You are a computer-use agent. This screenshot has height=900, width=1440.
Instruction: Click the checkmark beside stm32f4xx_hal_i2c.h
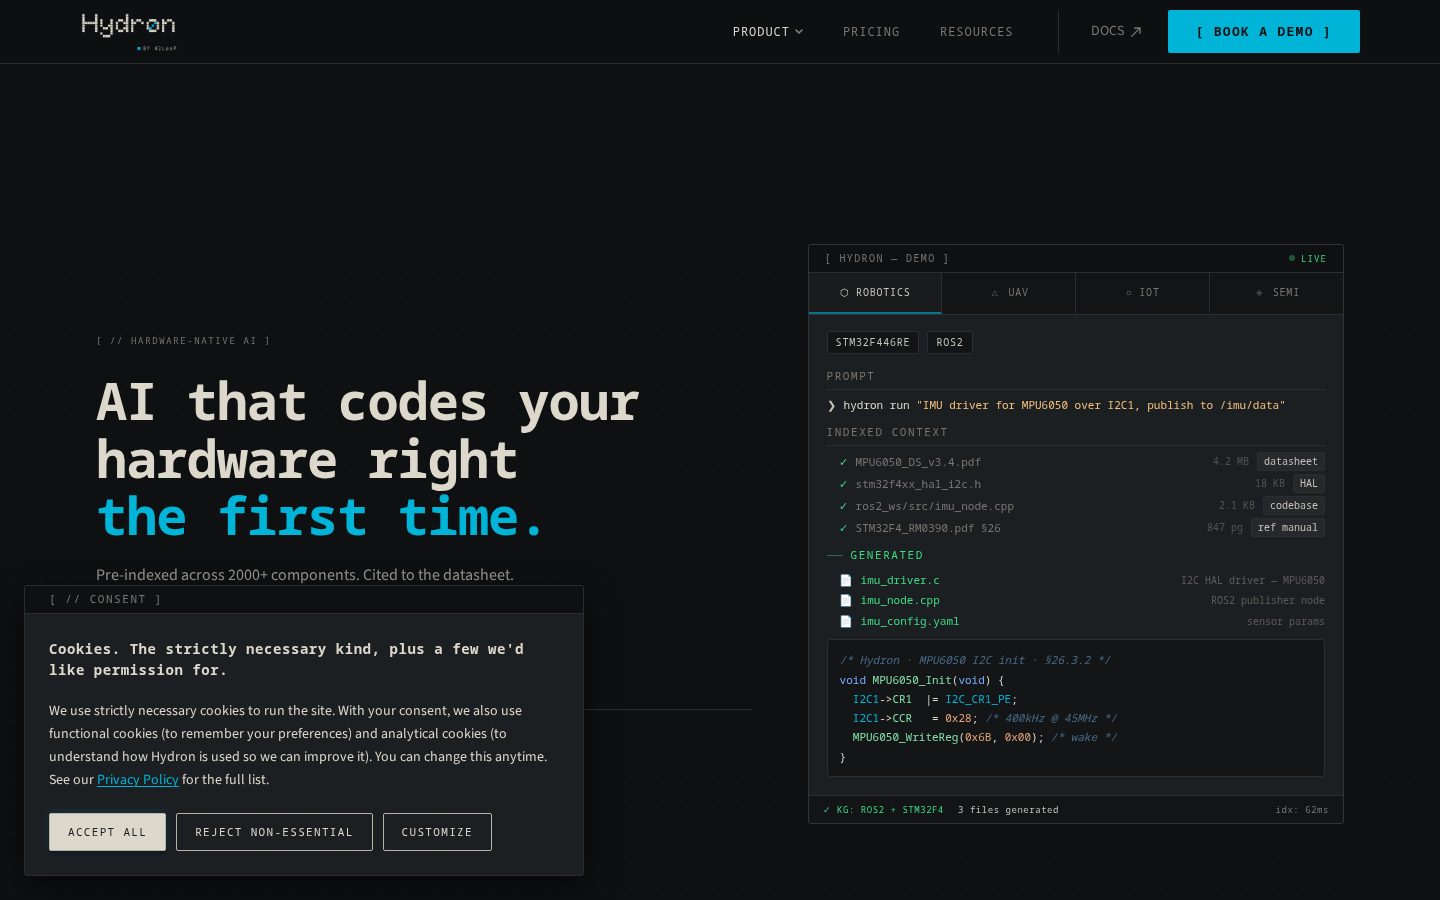coord(843,484)
